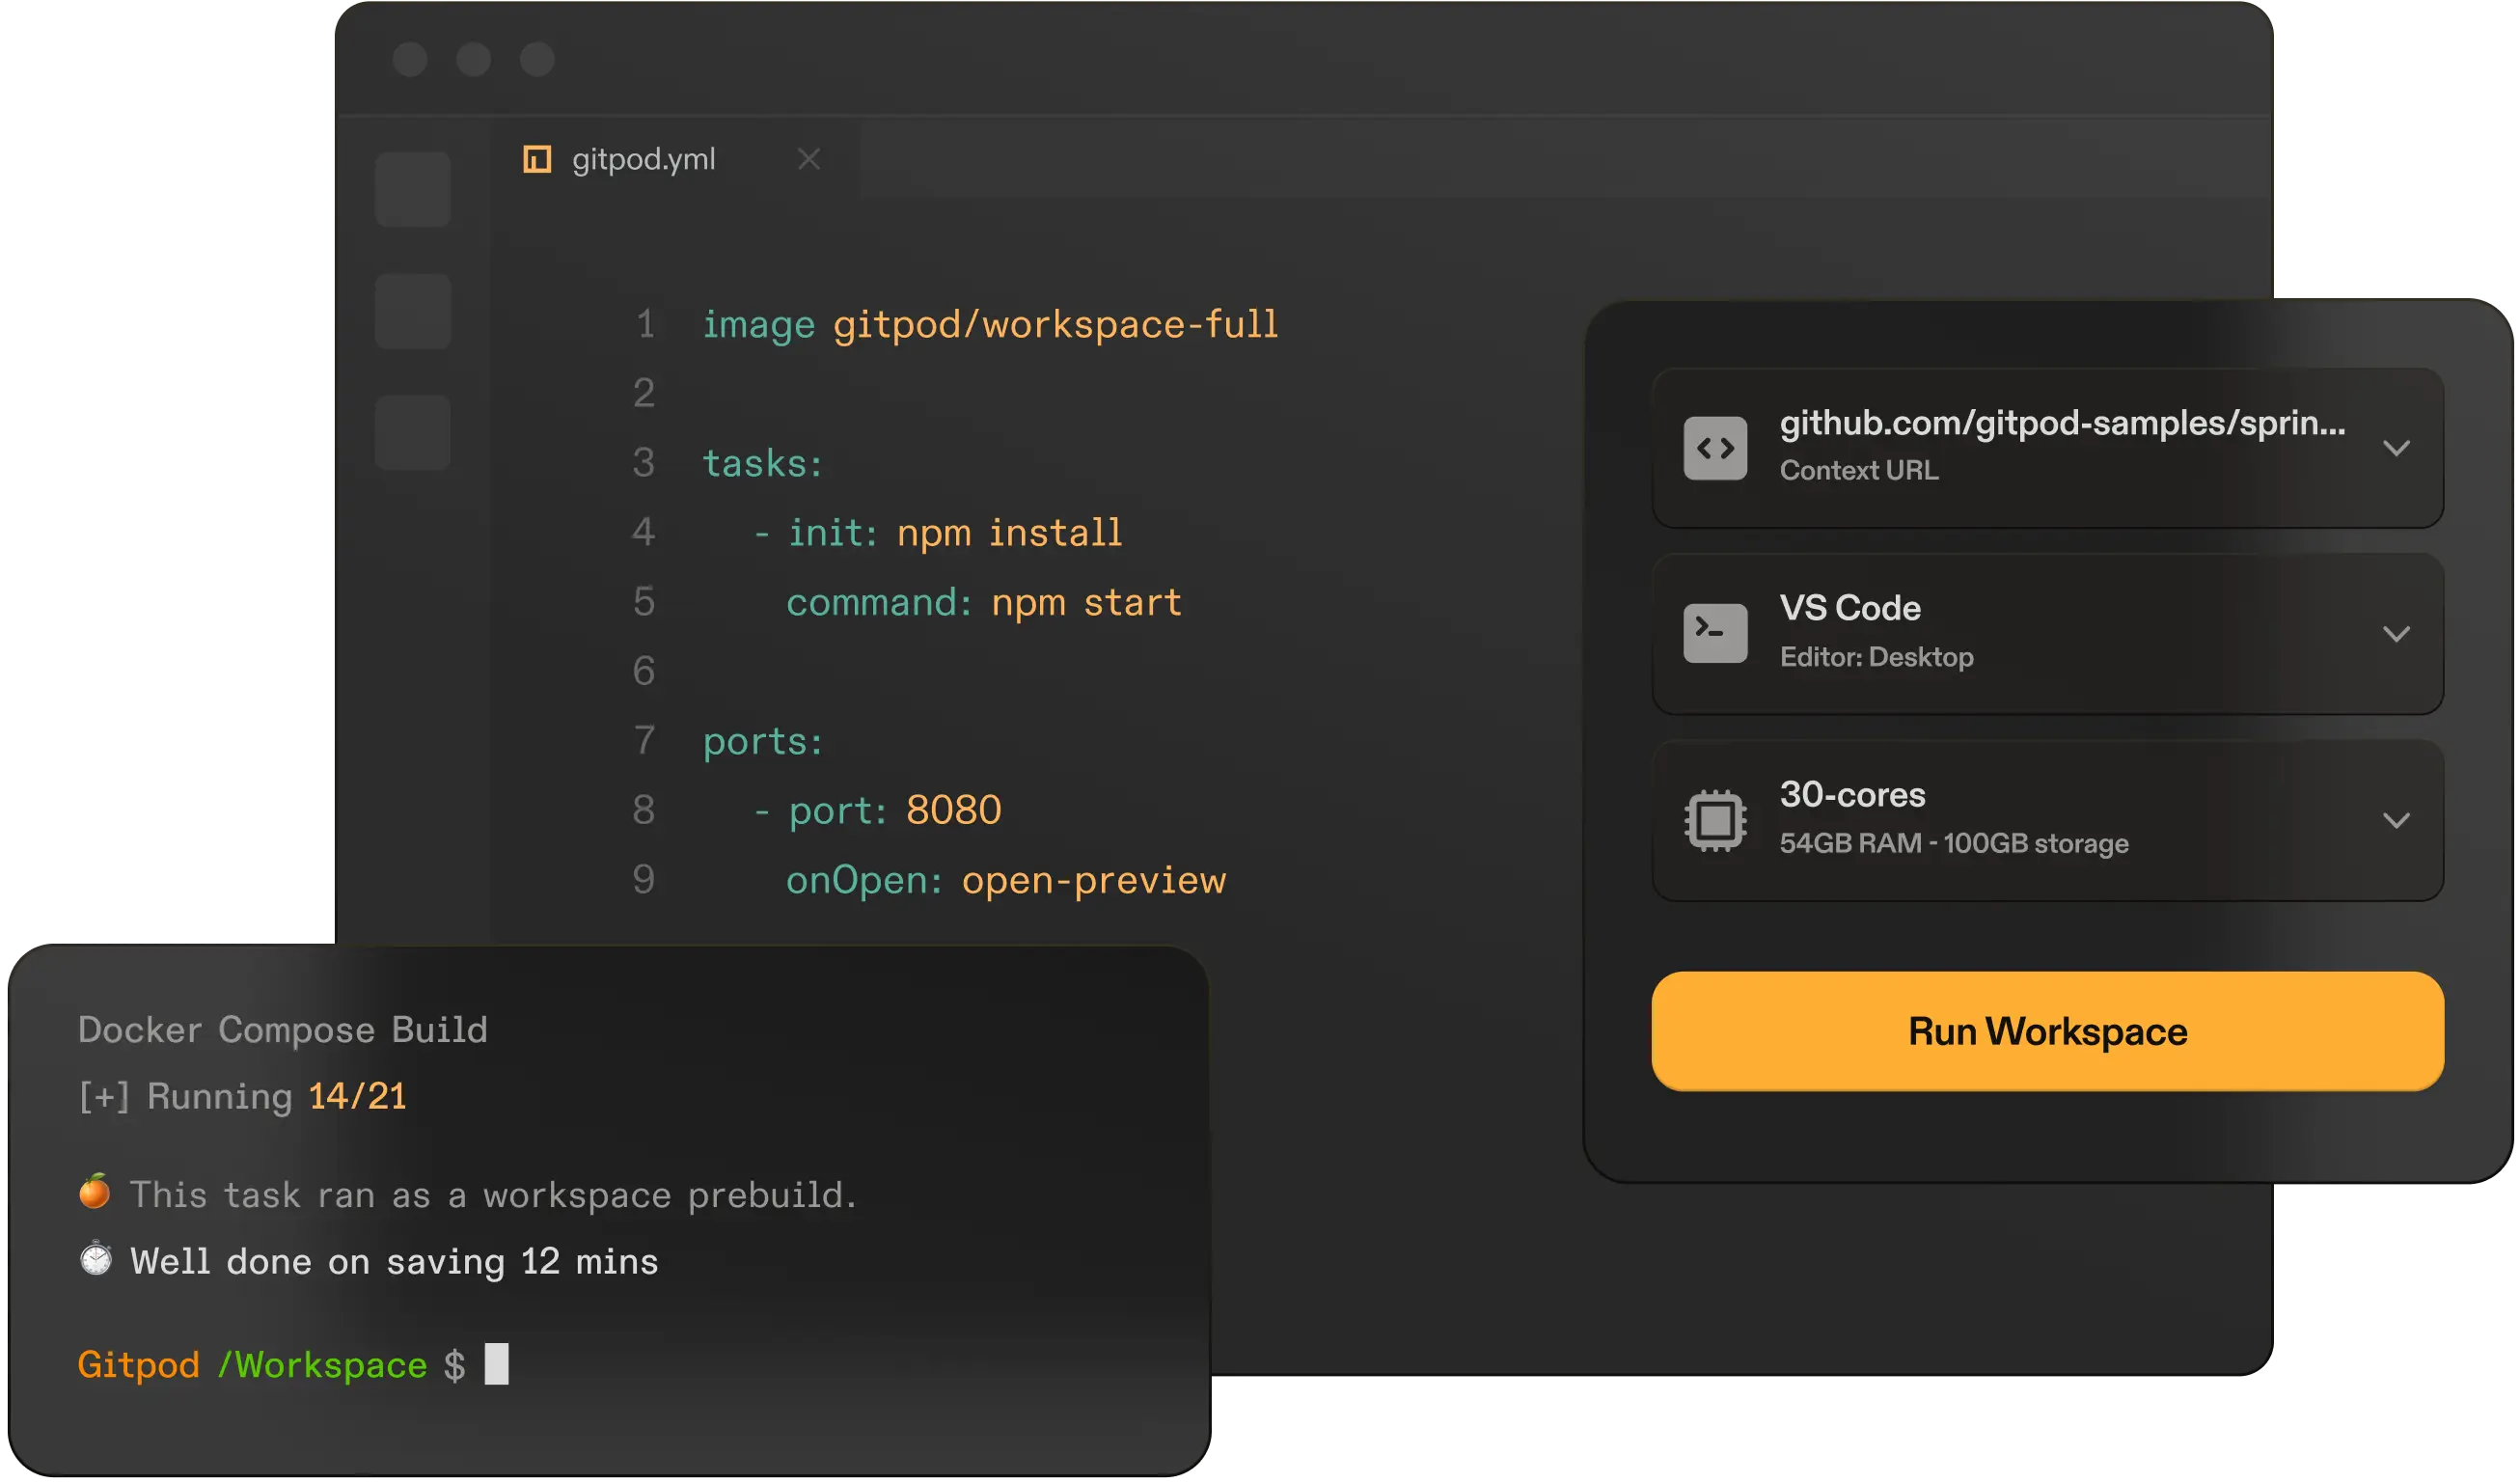
Task: Click 'npm start' on line 5
Action: (x=1087, y=603)
